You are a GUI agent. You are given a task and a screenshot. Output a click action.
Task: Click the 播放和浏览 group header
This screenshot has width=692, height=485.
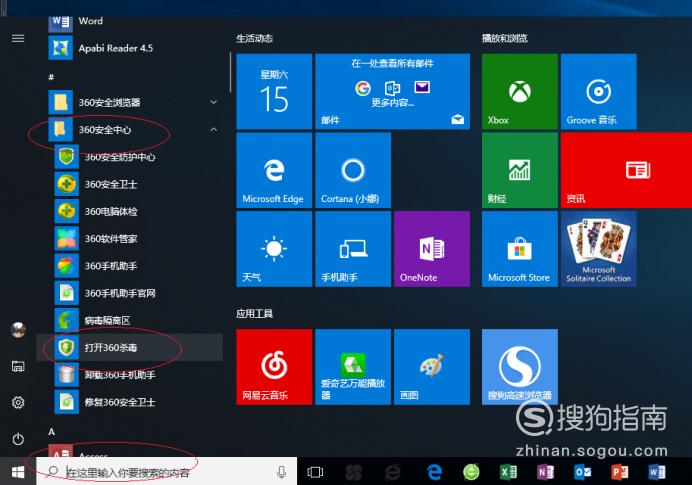click(x=505, y=39)
